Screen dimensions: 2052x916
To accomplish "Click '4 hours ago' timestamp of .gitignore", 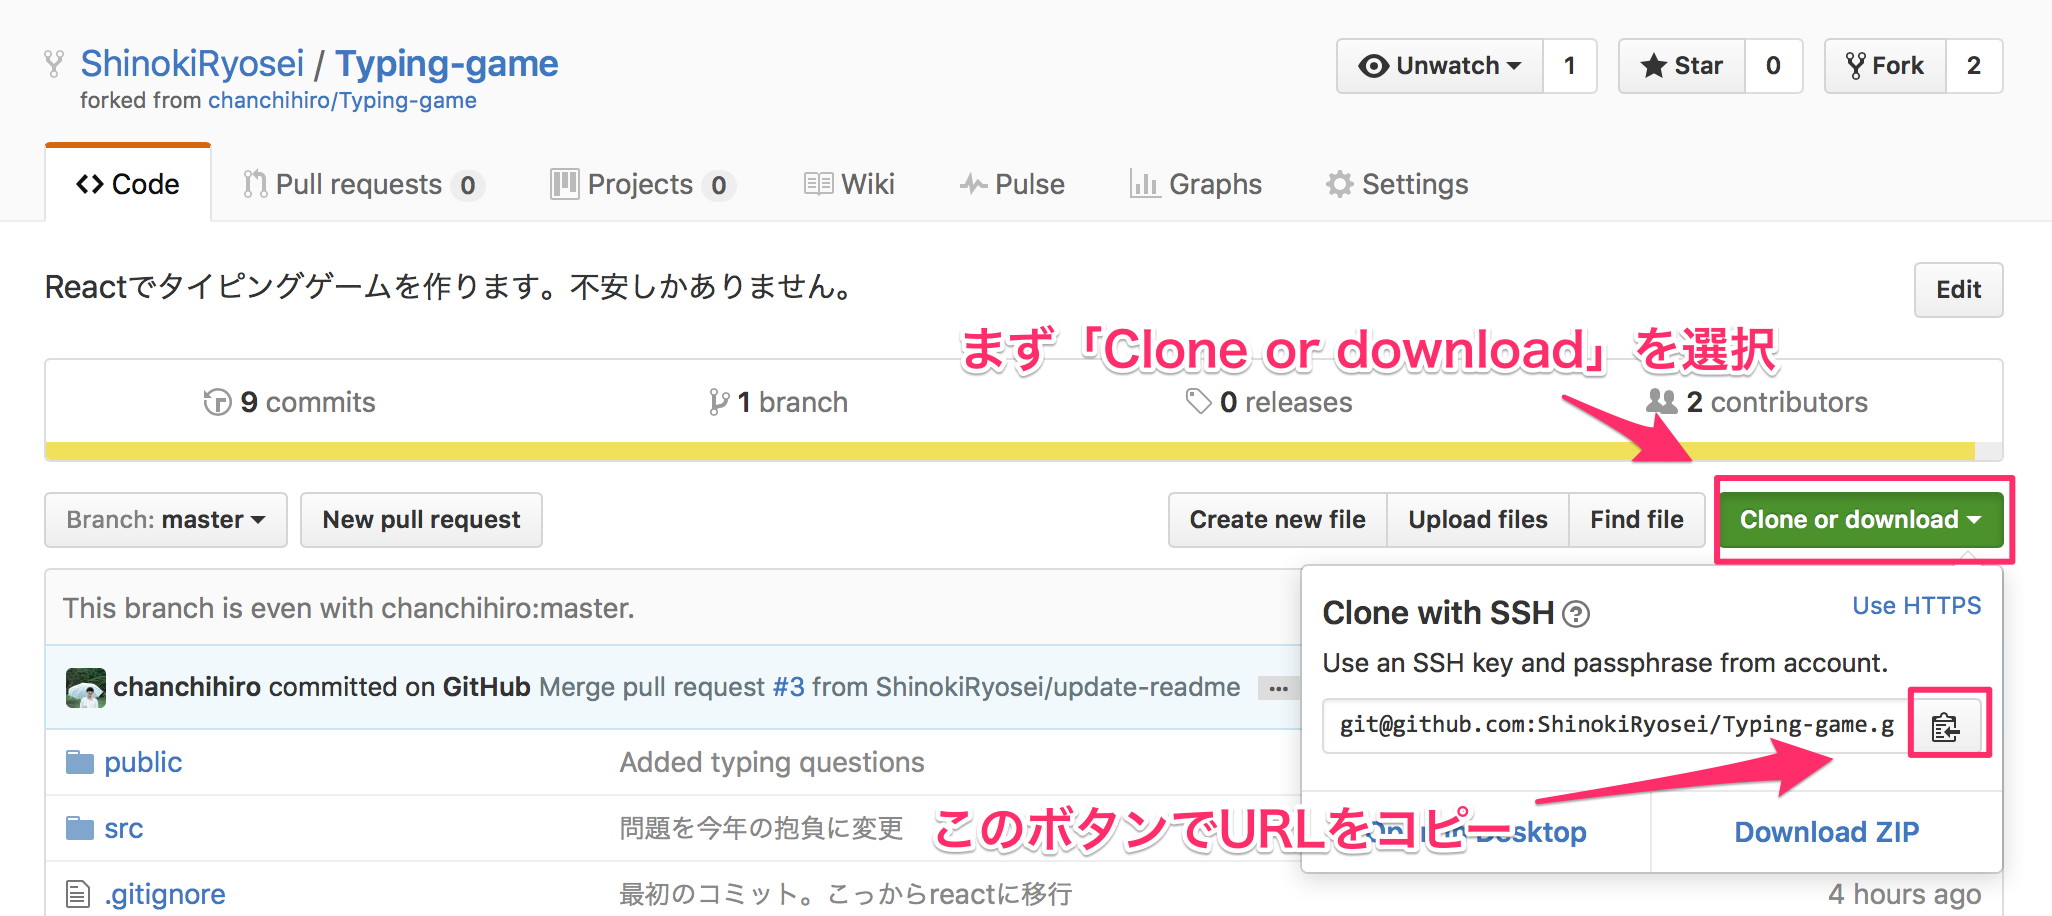I will pos(1904,894).
